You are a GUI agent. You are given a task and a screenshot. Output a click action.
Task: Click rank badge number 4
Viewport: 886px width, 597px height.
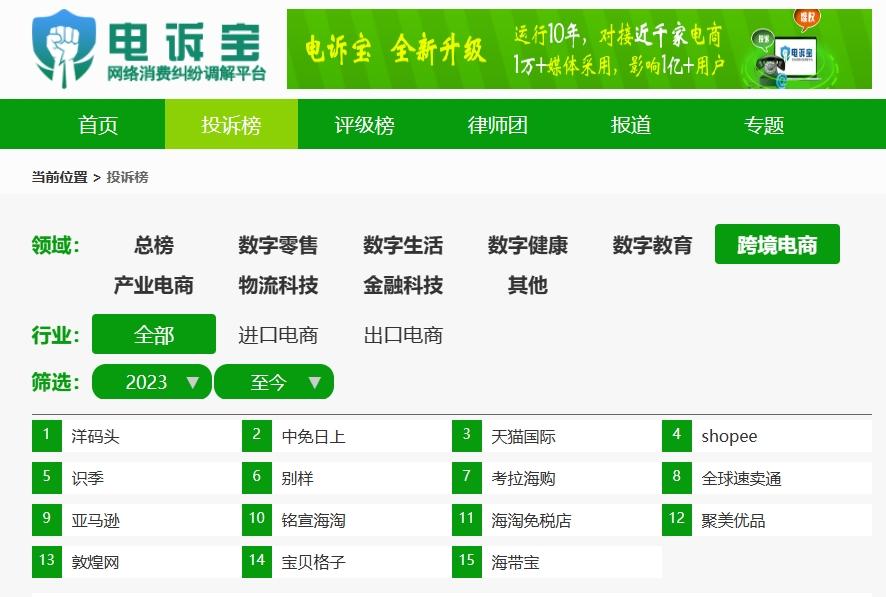(x=677, y=436)
